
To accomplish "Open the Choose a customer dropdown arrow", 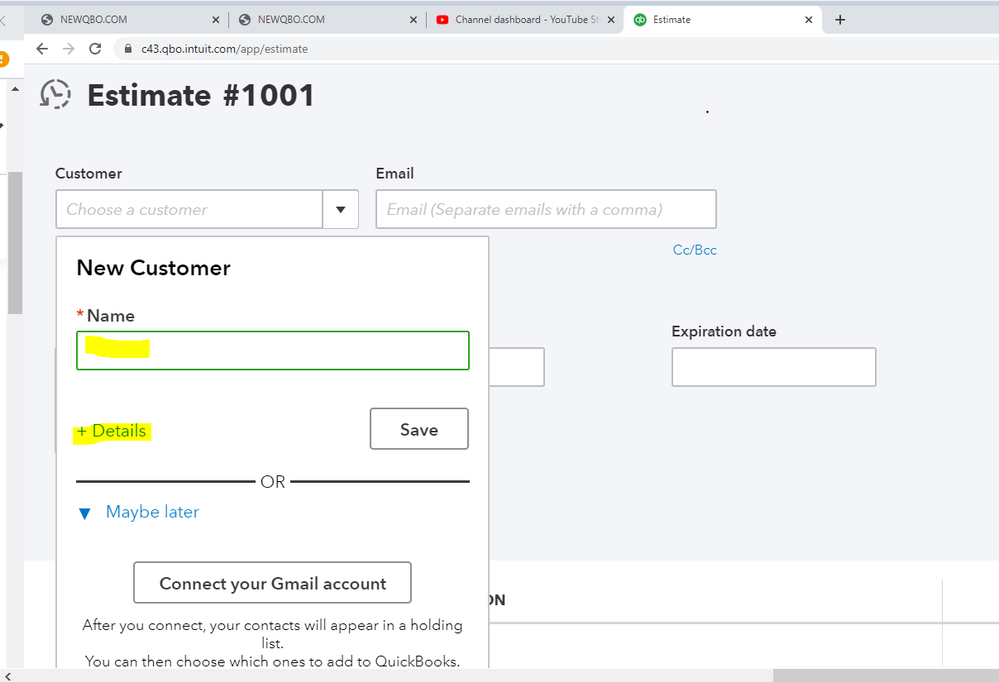I will click(340, 210).
